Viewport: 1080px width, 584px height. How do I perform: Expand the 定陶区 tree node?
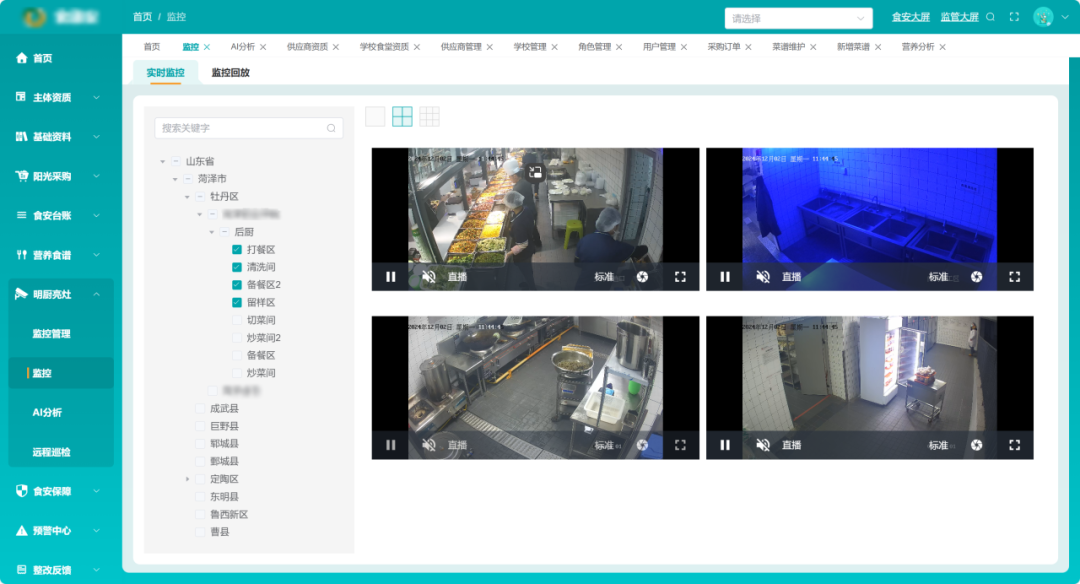[x=187, y=479]
